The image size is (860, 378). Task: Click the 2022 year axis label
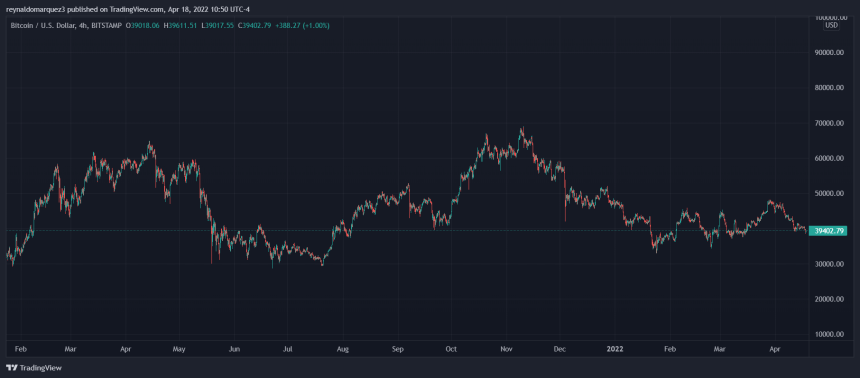pyautogui.click(x=614, y=348)
